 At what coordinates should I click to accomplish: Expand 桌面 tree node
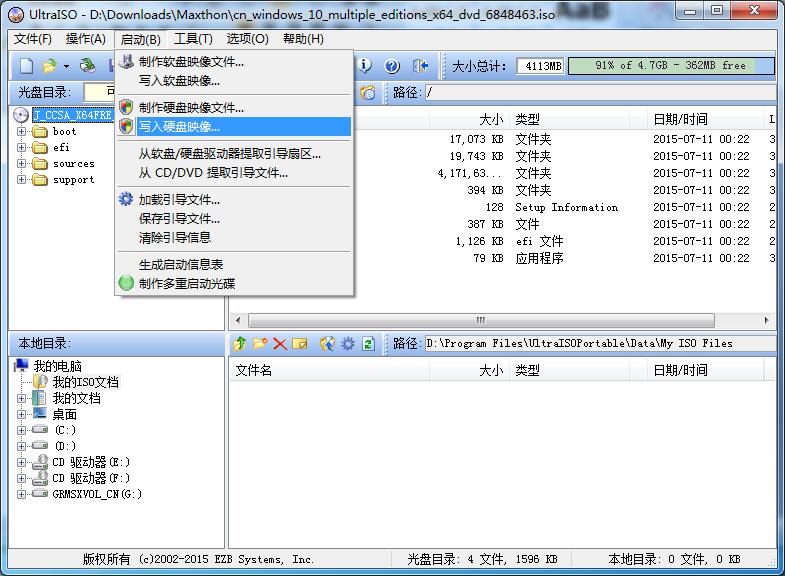[x=21, y=415]
